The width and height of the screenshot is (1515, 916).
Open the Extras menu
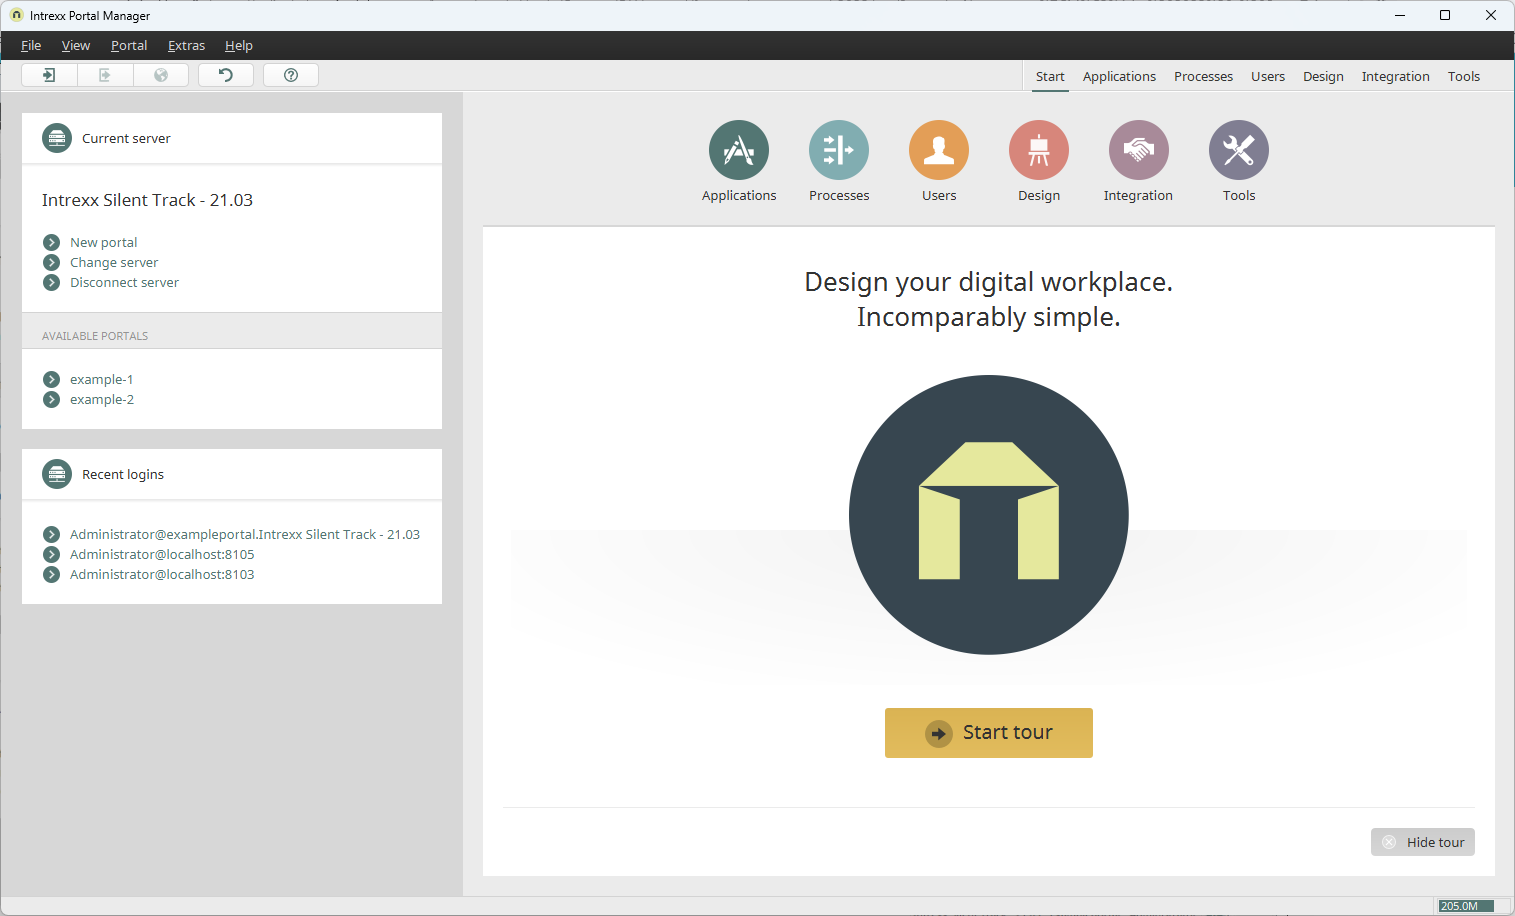tap(186, 45)
